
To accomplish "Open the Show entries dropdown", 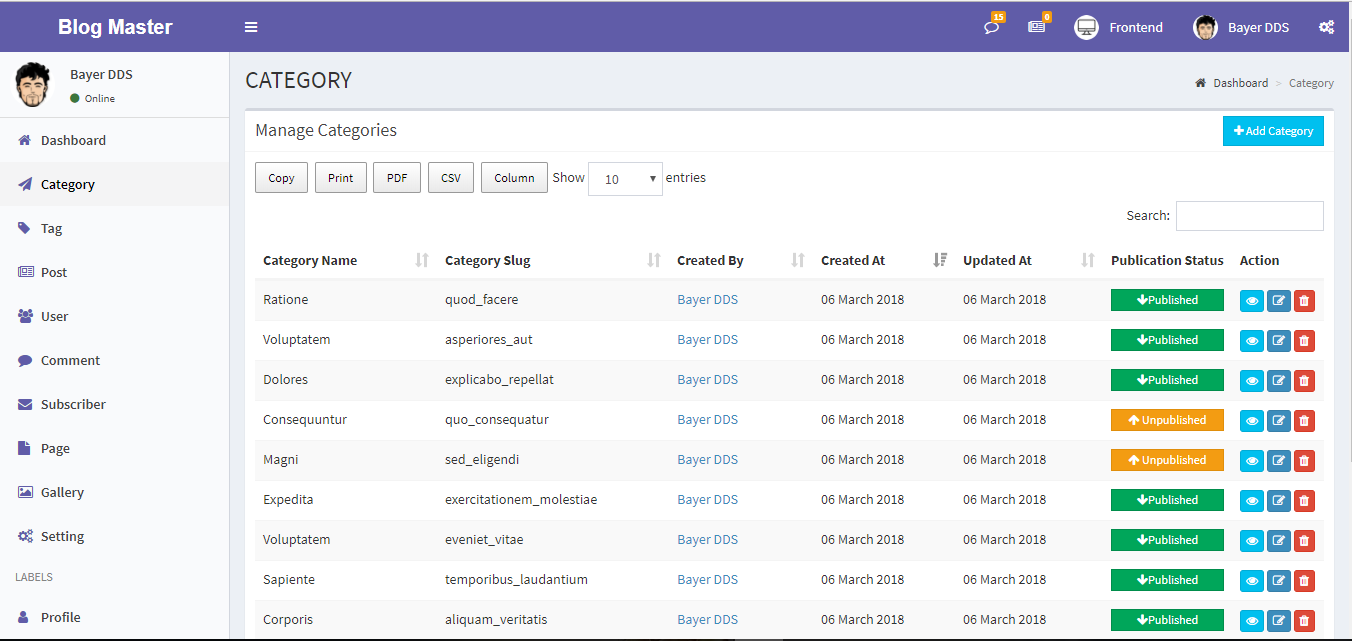I will tap(625, 179).
